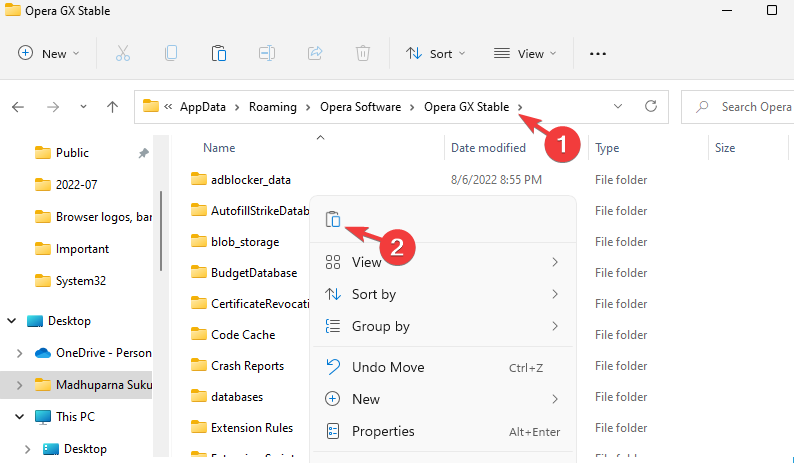Refresh the current folder view
Image resolution: width=794 pixels, height=463 pixels.
651,106
